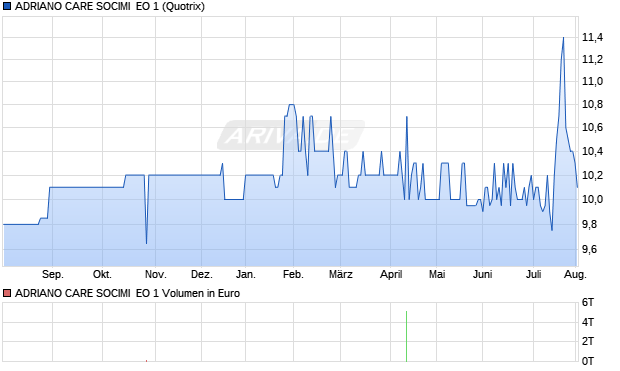Select the 'ADRIANO CARE SOCIMI EO 1 Volumen in Euro' label
Image resolution: width=620 pixels, height=371 pixels.
[x=127, y=293]
